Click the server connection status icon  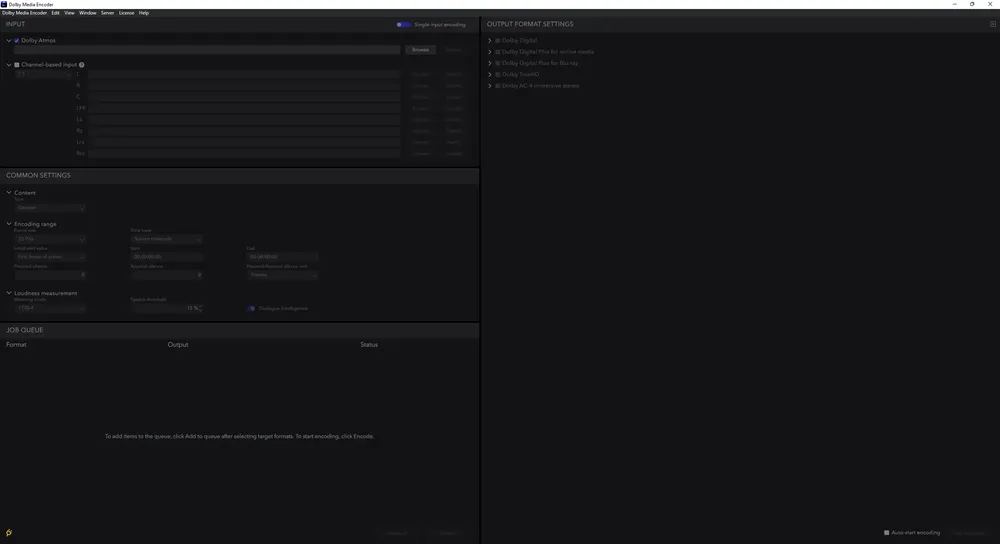pyautogui.click(x=9, y=533)
